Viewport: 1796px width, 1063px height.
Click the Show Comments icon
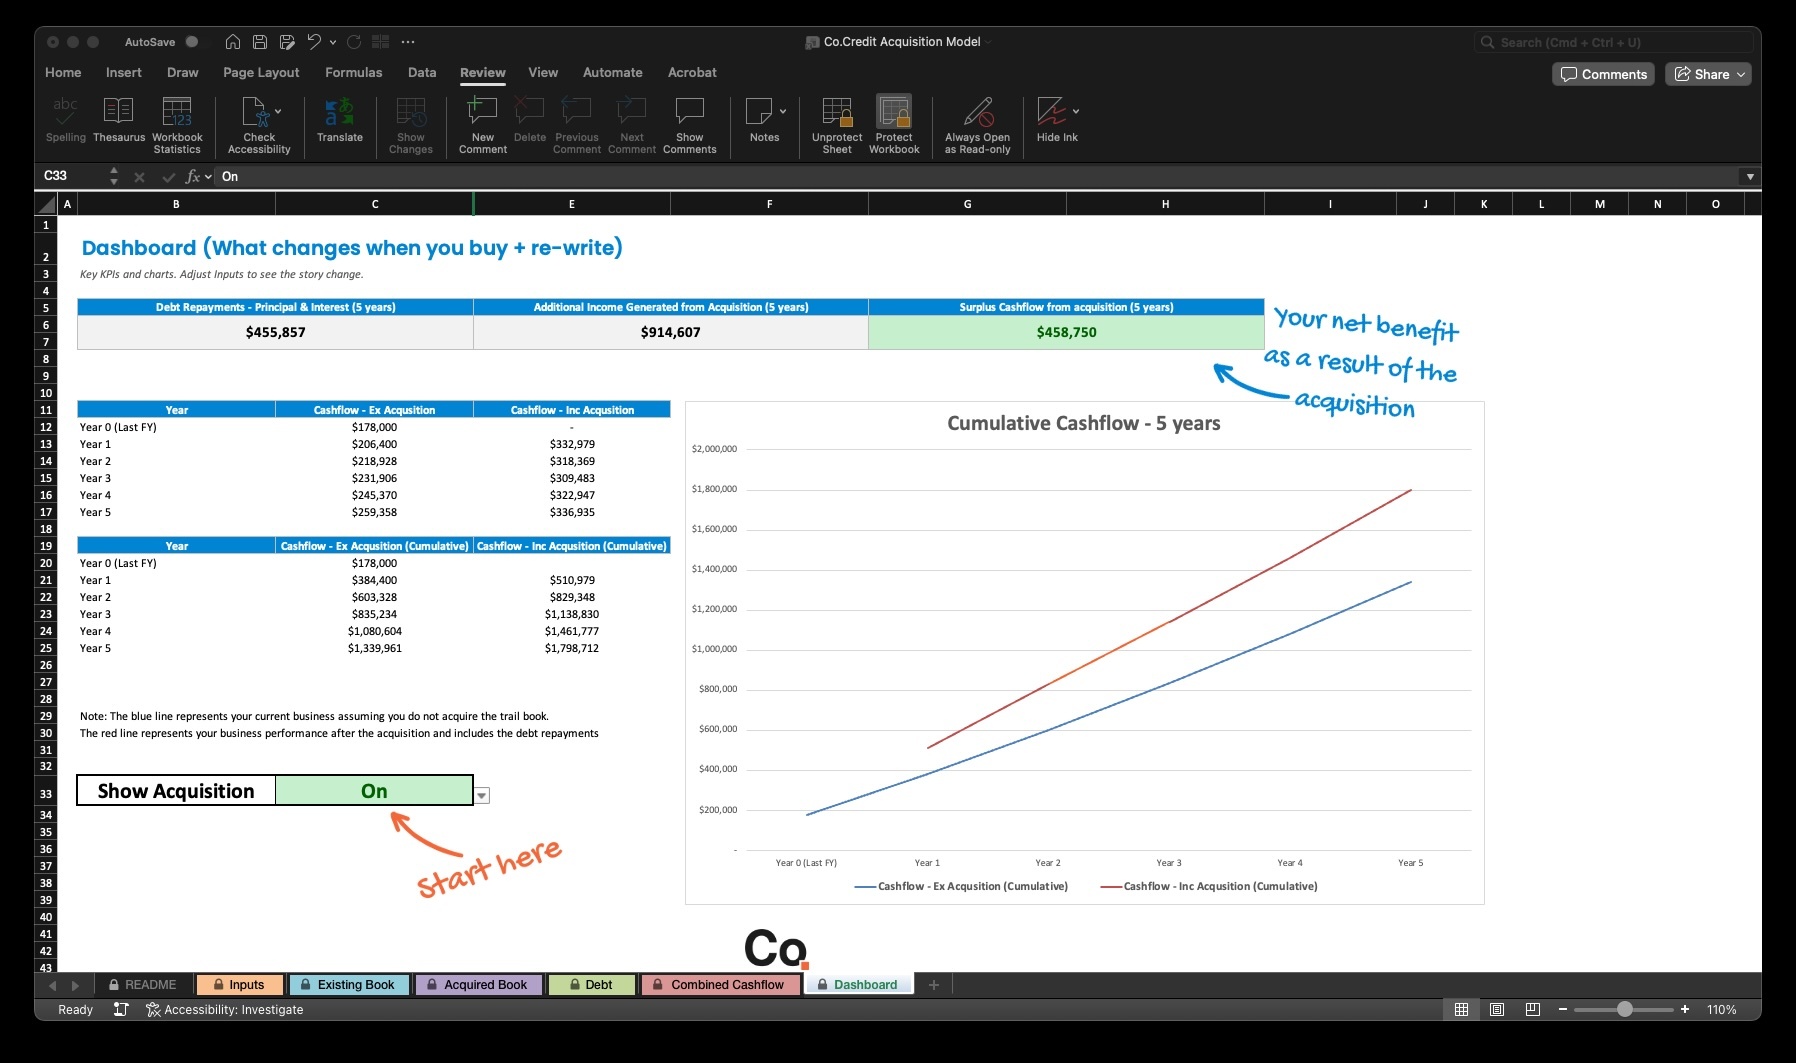[689, 120]
